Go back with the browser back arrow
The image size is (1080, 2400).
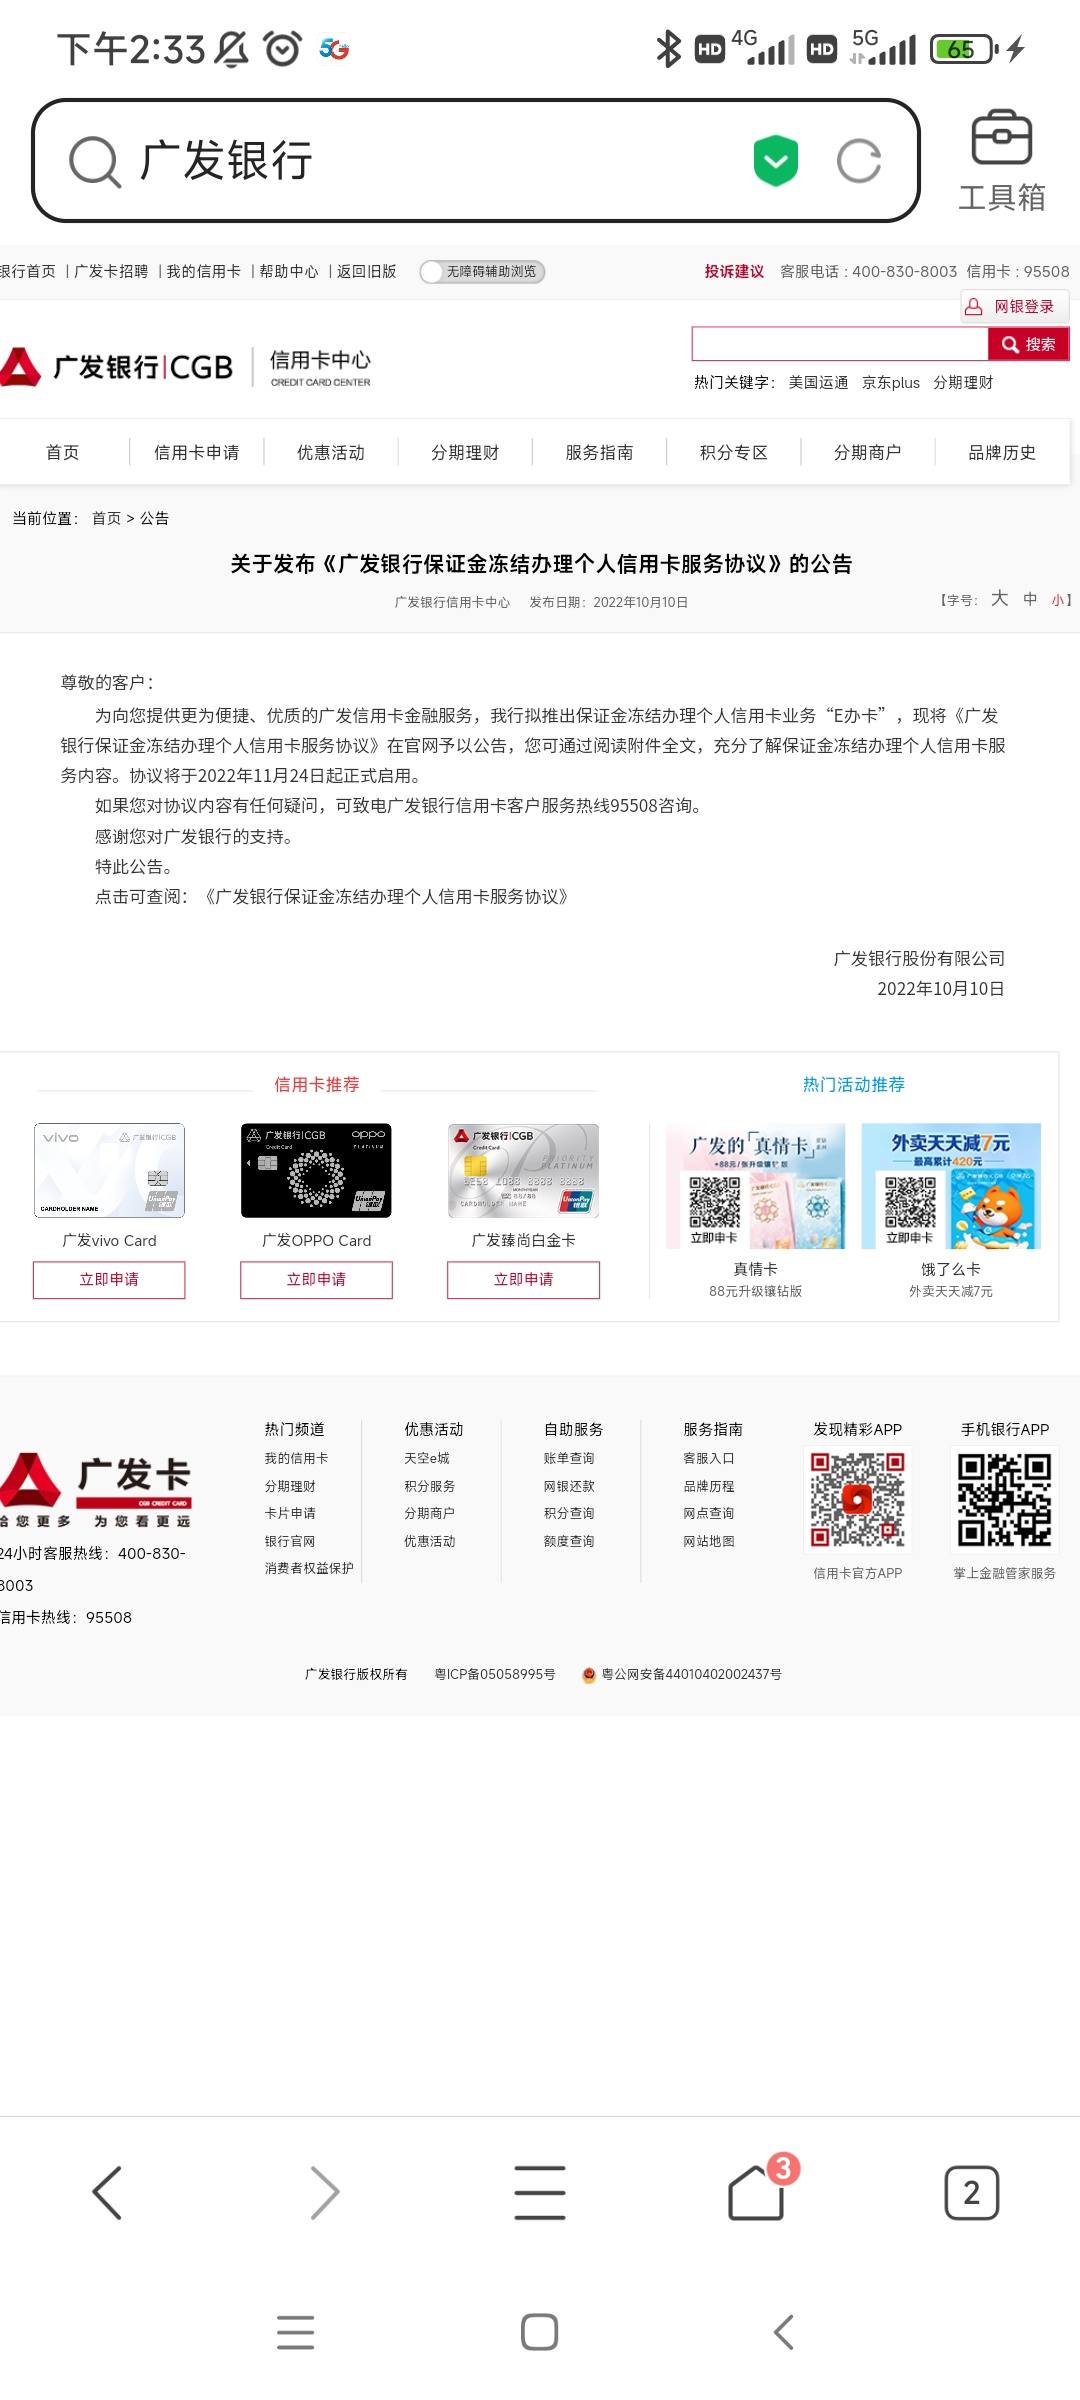(x=107, y=2193)
